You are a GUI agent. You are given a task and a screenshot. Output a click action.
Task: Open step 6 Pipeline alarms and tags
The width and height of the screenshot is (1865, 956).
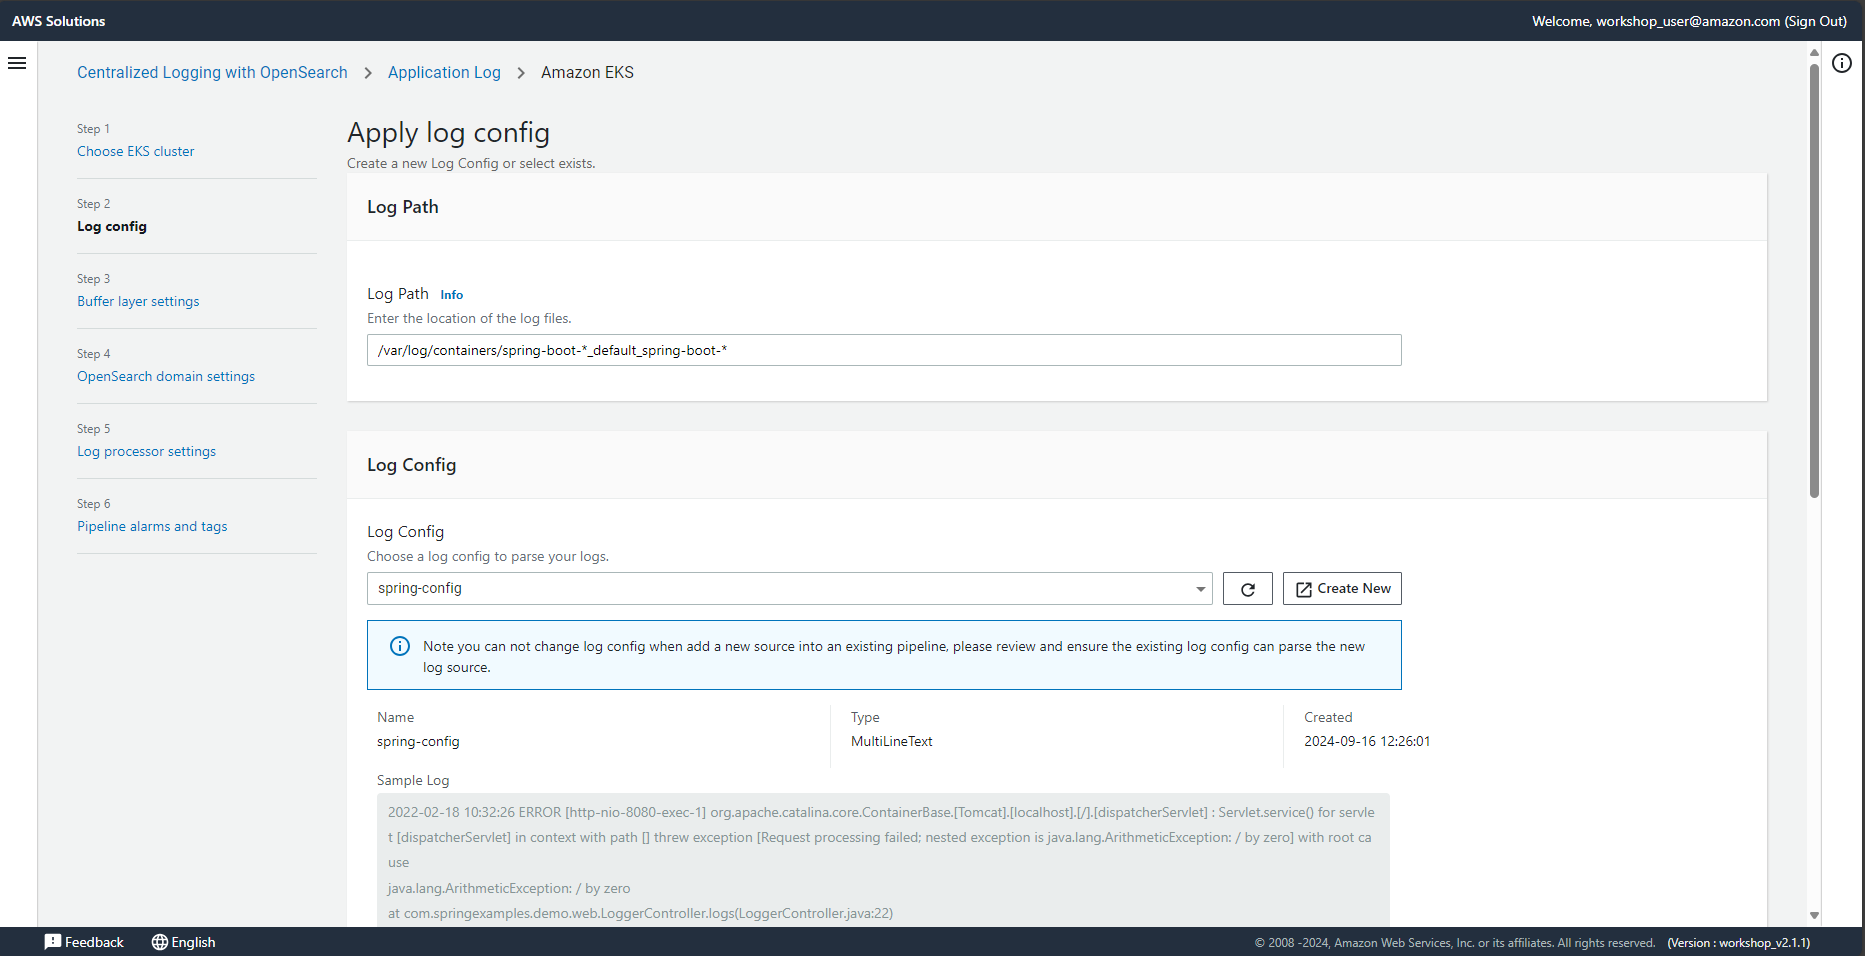(152, 526)
